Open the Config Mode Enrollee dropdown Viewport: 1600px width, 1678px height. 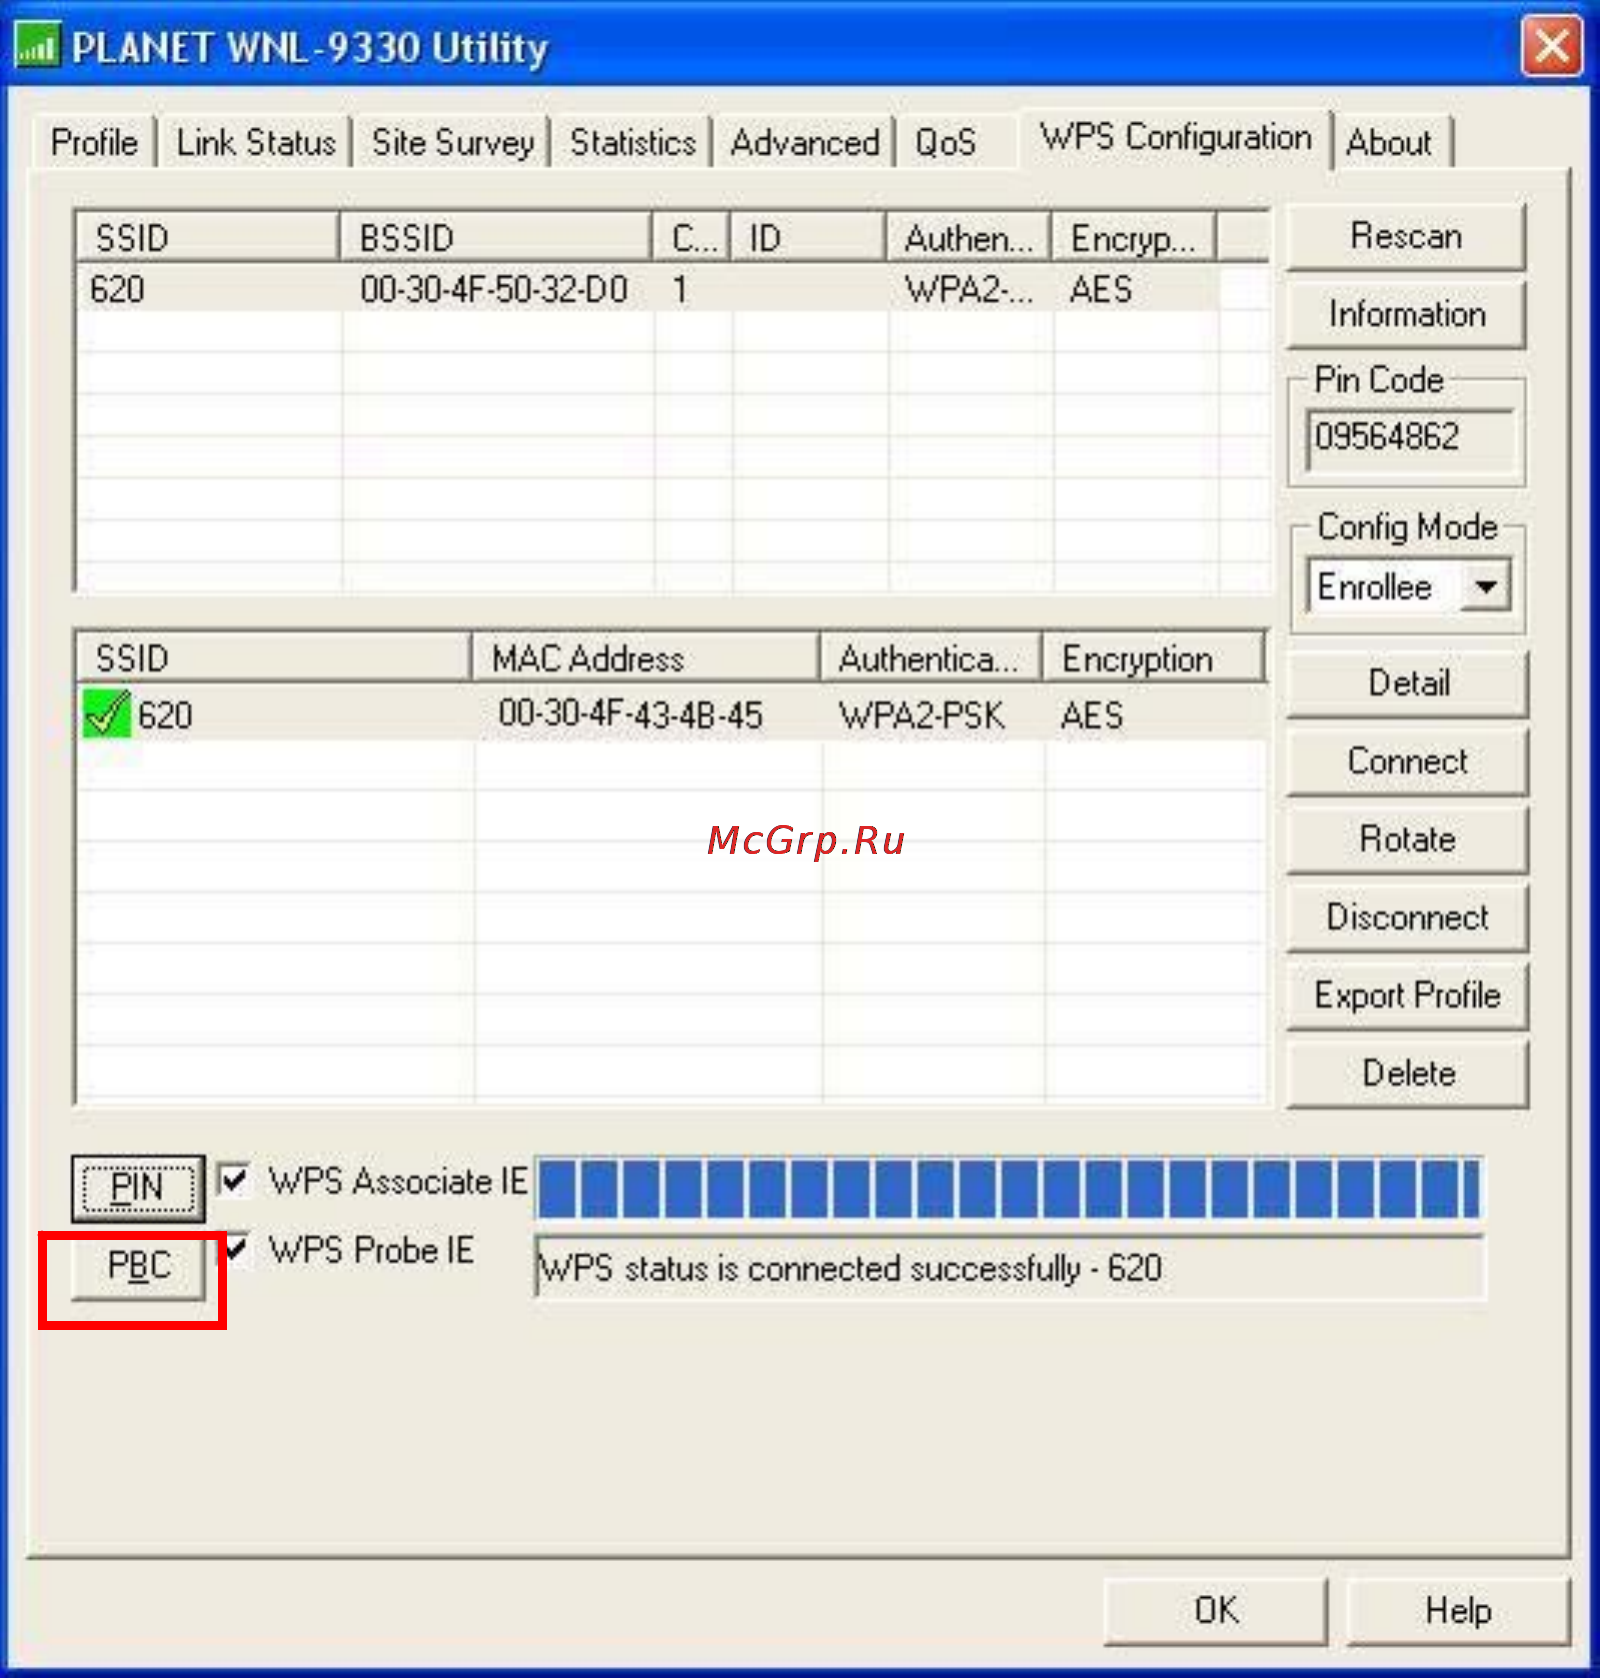click(1486, 586)
